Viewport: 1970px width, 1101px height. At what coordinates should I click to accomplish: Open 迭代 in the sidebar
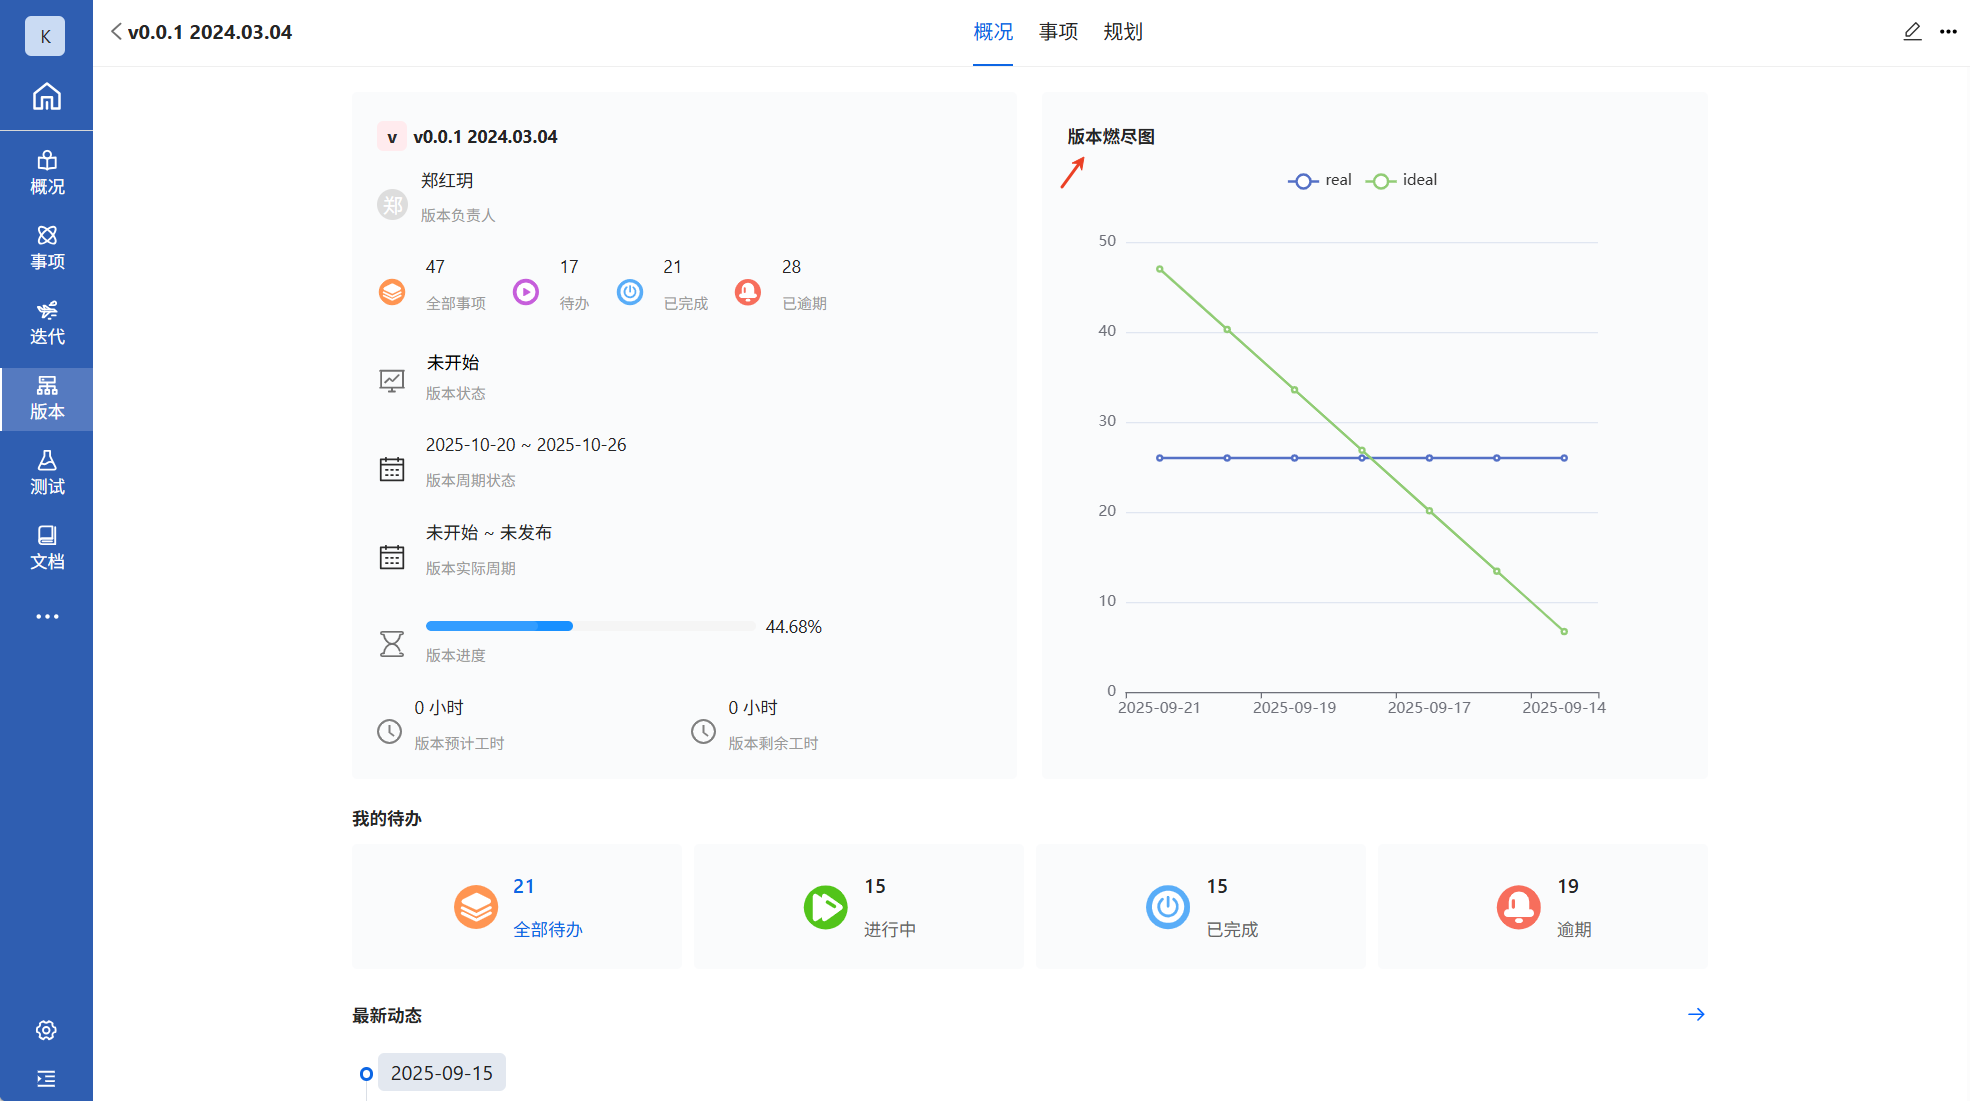click(47, 323)
